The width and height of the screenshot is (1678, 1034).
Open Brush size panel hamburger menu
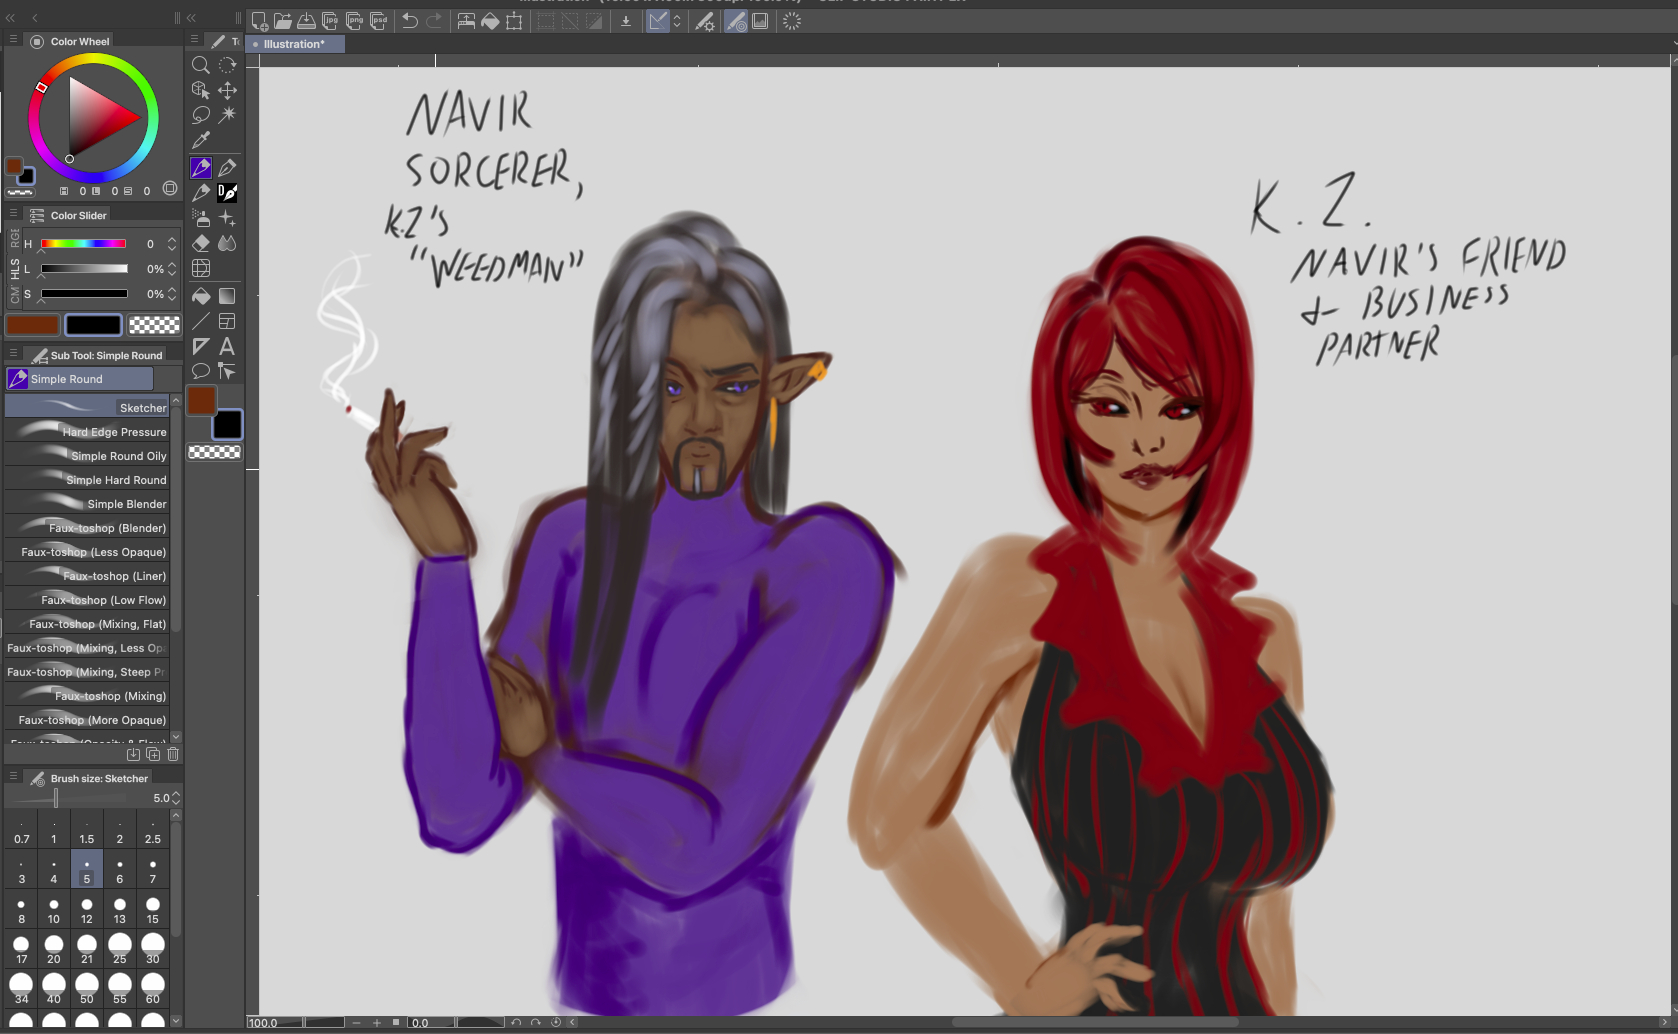(x=13, y=778)
